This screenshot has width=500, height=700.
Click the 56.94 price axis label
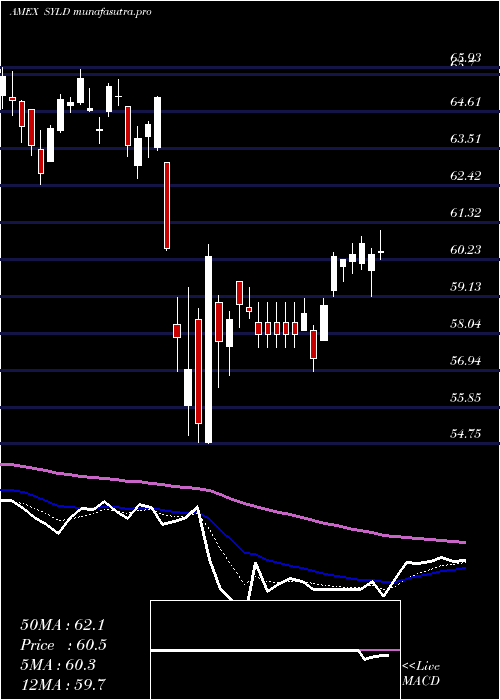pyautogui.click(x=466, y=360)
